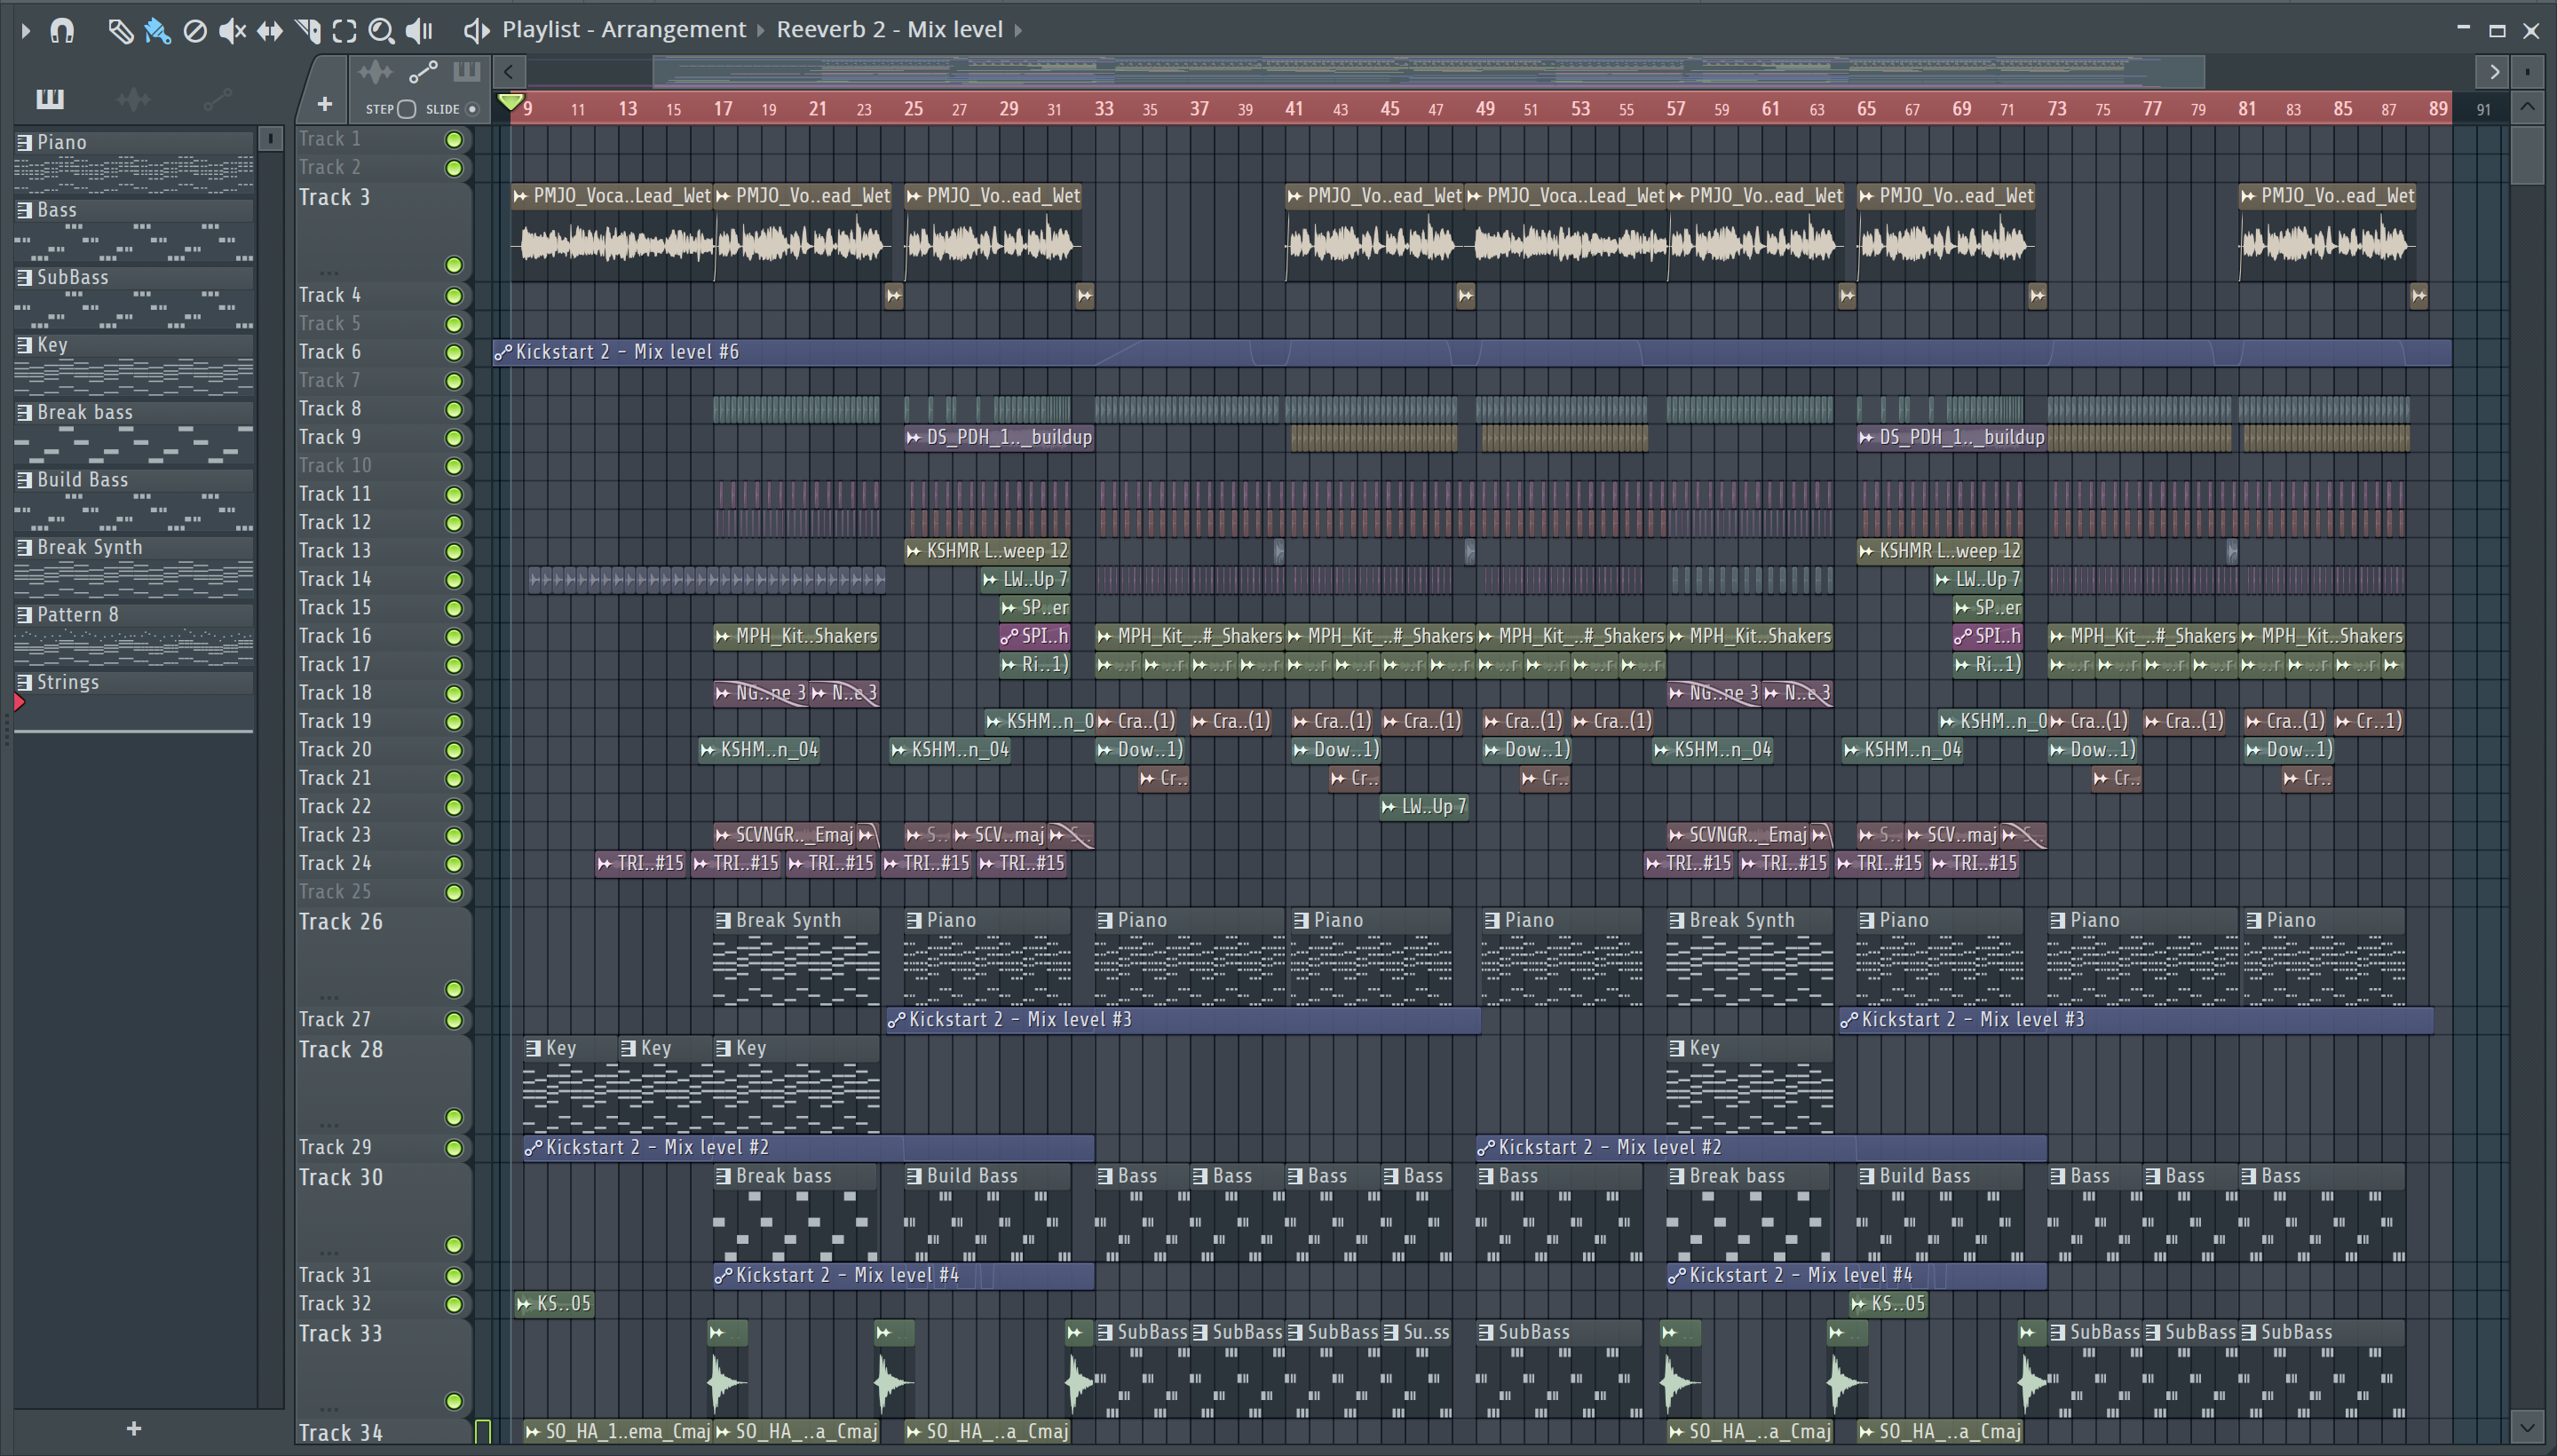This screenshot has height=1456, width=2557.
Task: Show automation clips in picker panel
Action: point(217,98)
